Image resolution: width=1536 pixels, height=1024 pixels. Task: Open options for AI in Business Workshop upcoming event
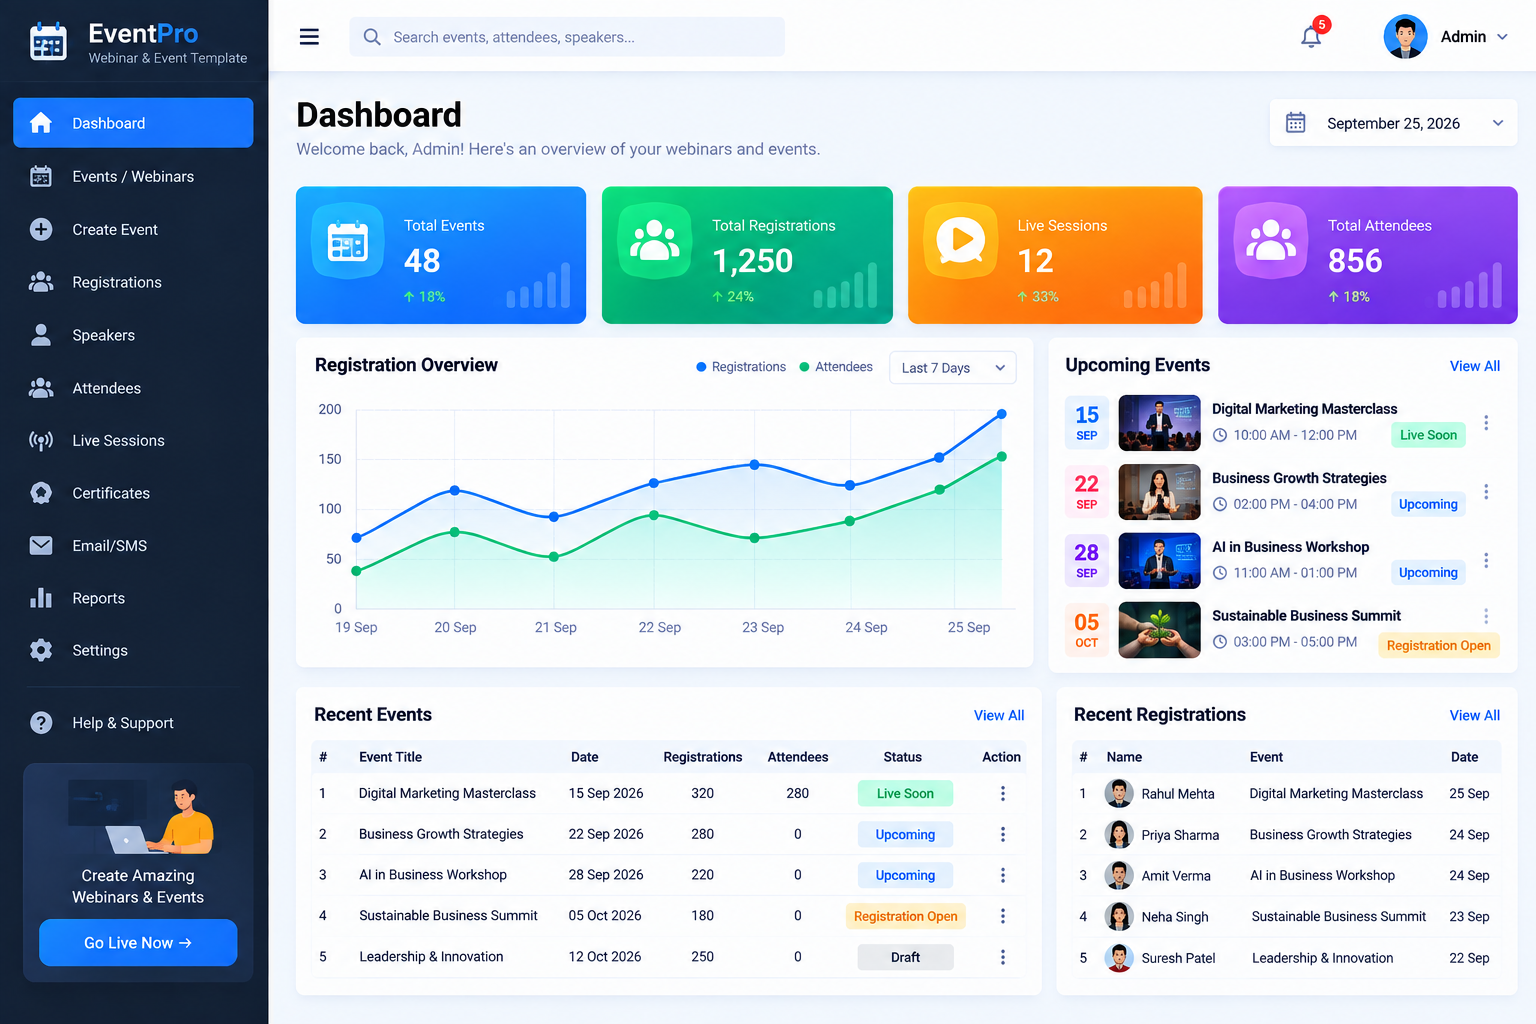pyautogui.click(x=1486, y=560)
